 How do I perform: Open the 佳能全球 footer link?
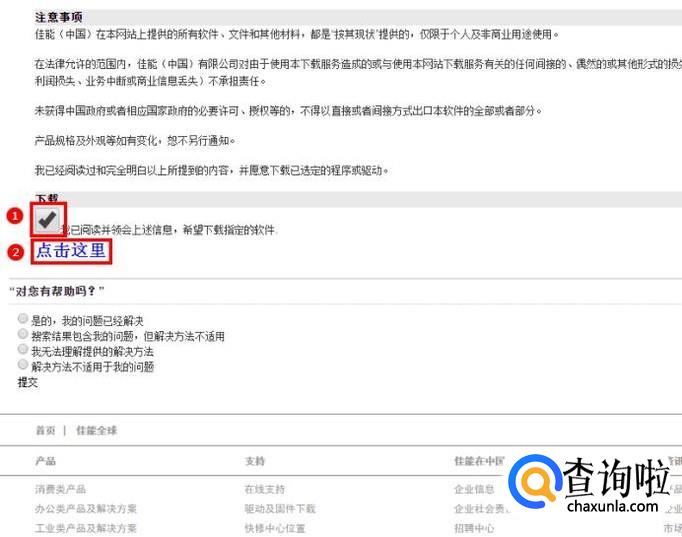click(x=97, y=430)
